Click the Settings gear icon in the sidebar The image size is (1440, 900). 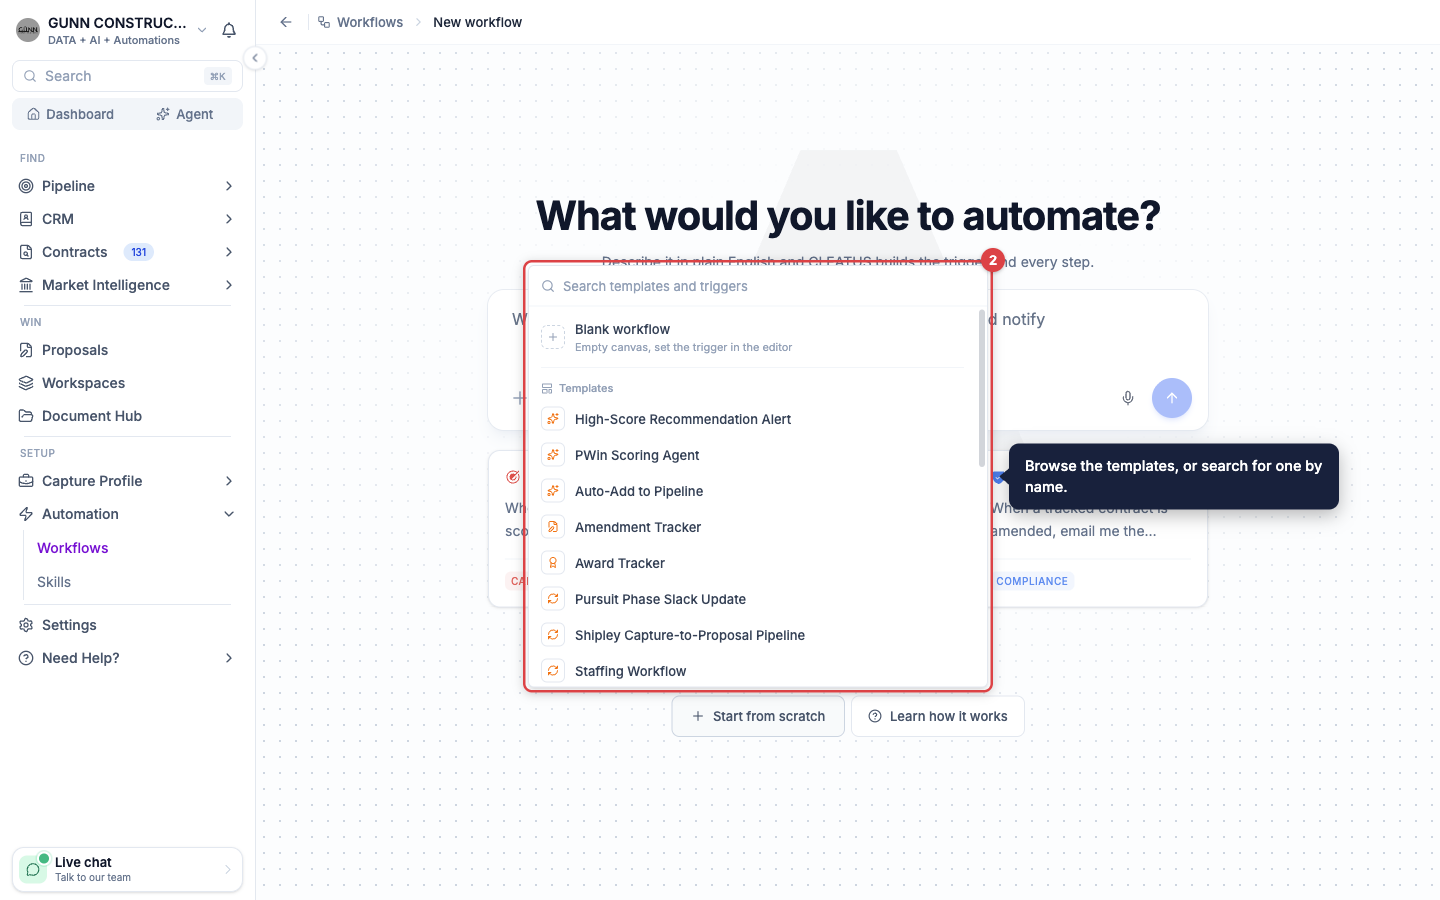click(x=26, y=625)
